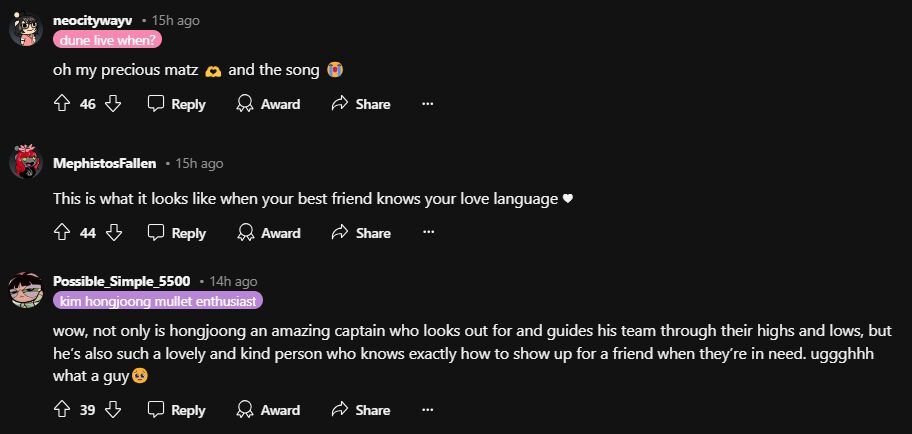Open neocitywayv's profile via username
This screenshot has width=912, height=434.
tap(93, 20)
